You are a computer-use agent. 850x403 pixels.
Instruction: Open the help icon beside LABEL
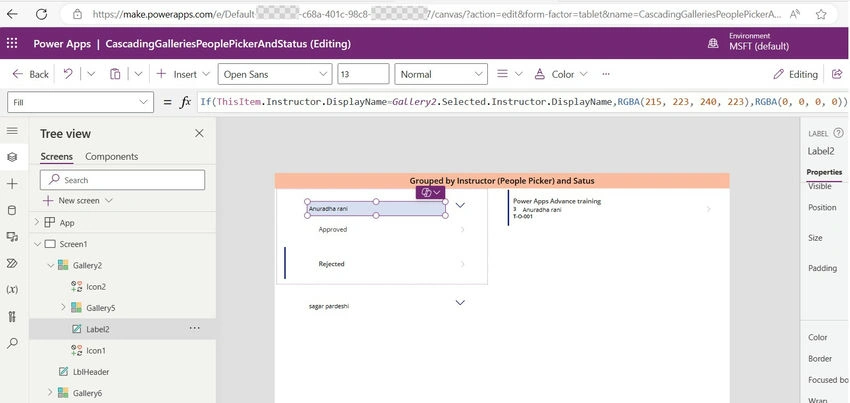pos(838,133)
